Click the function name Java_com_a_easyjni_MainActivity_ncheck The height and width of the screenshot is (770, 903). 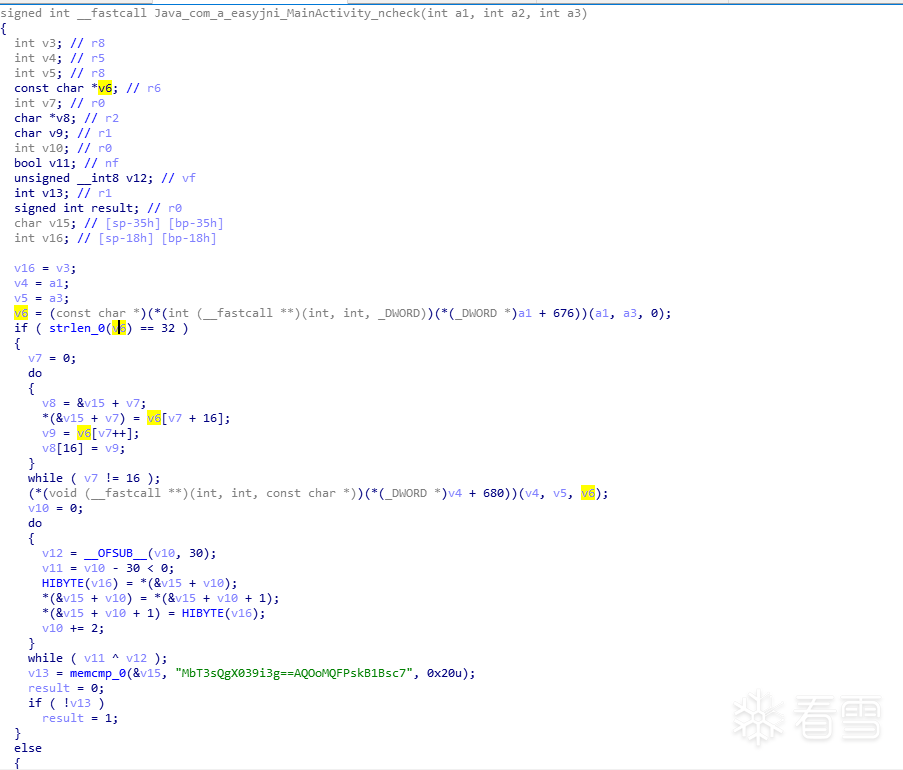(x=287, y=13)
